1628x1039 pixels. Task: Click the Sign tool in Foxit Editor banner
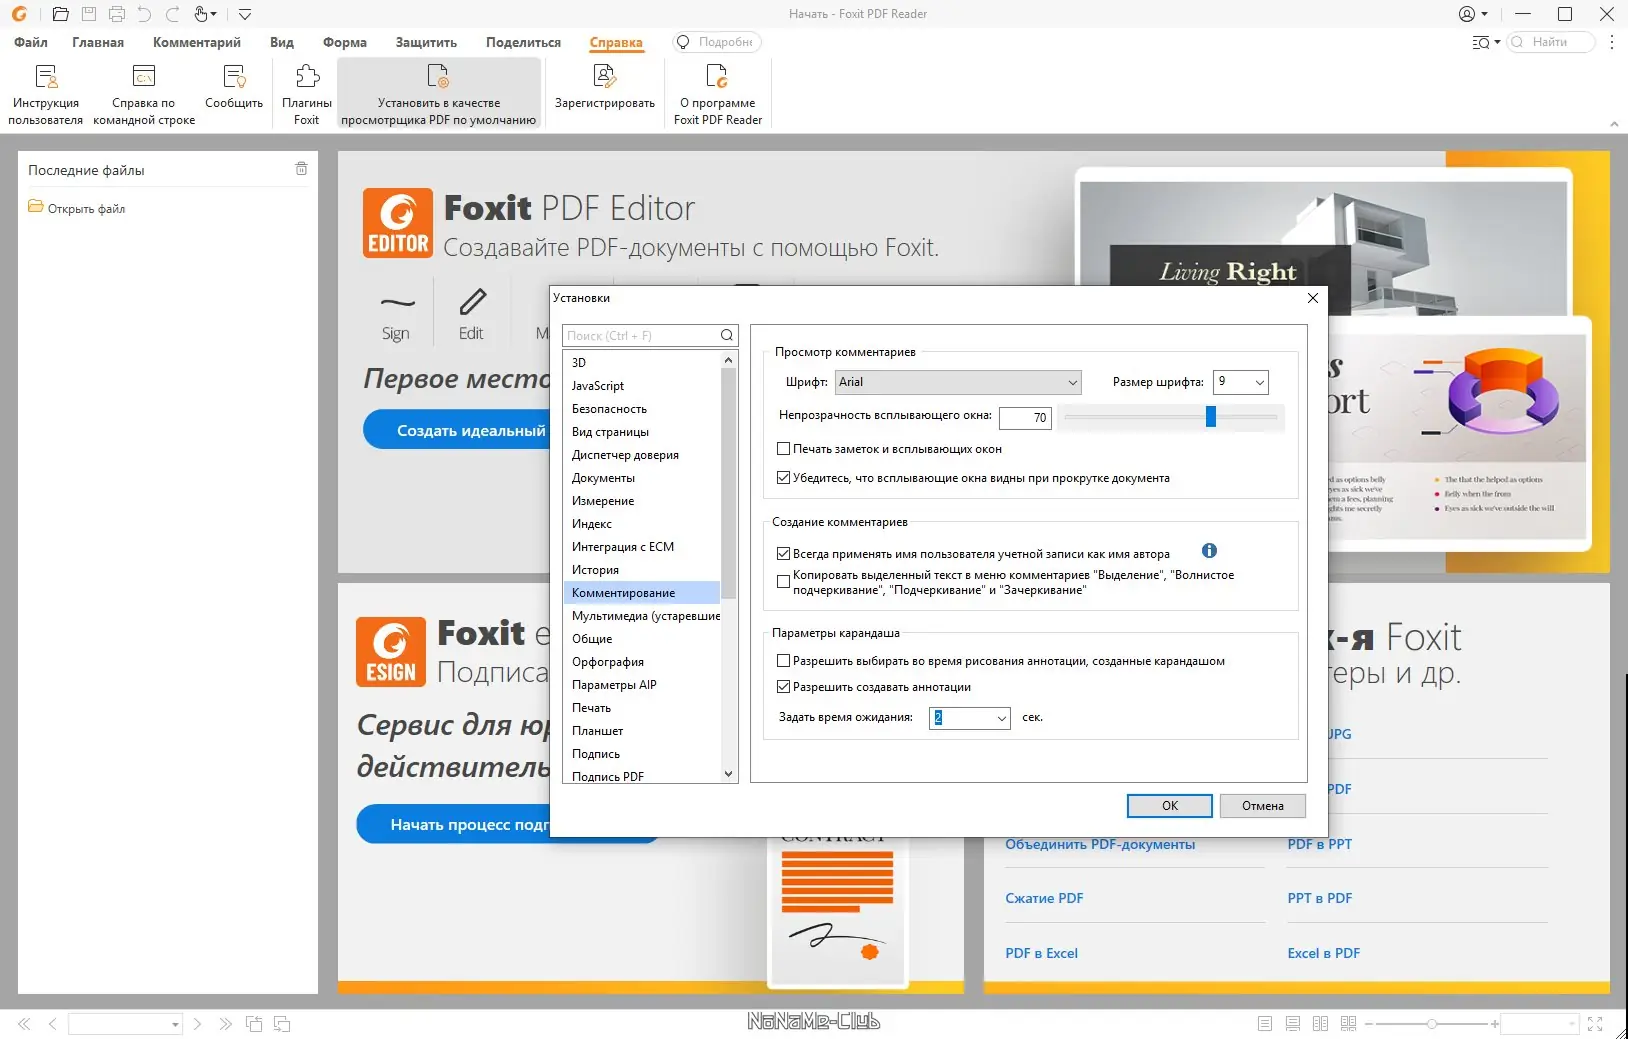(x=396, y=316)
